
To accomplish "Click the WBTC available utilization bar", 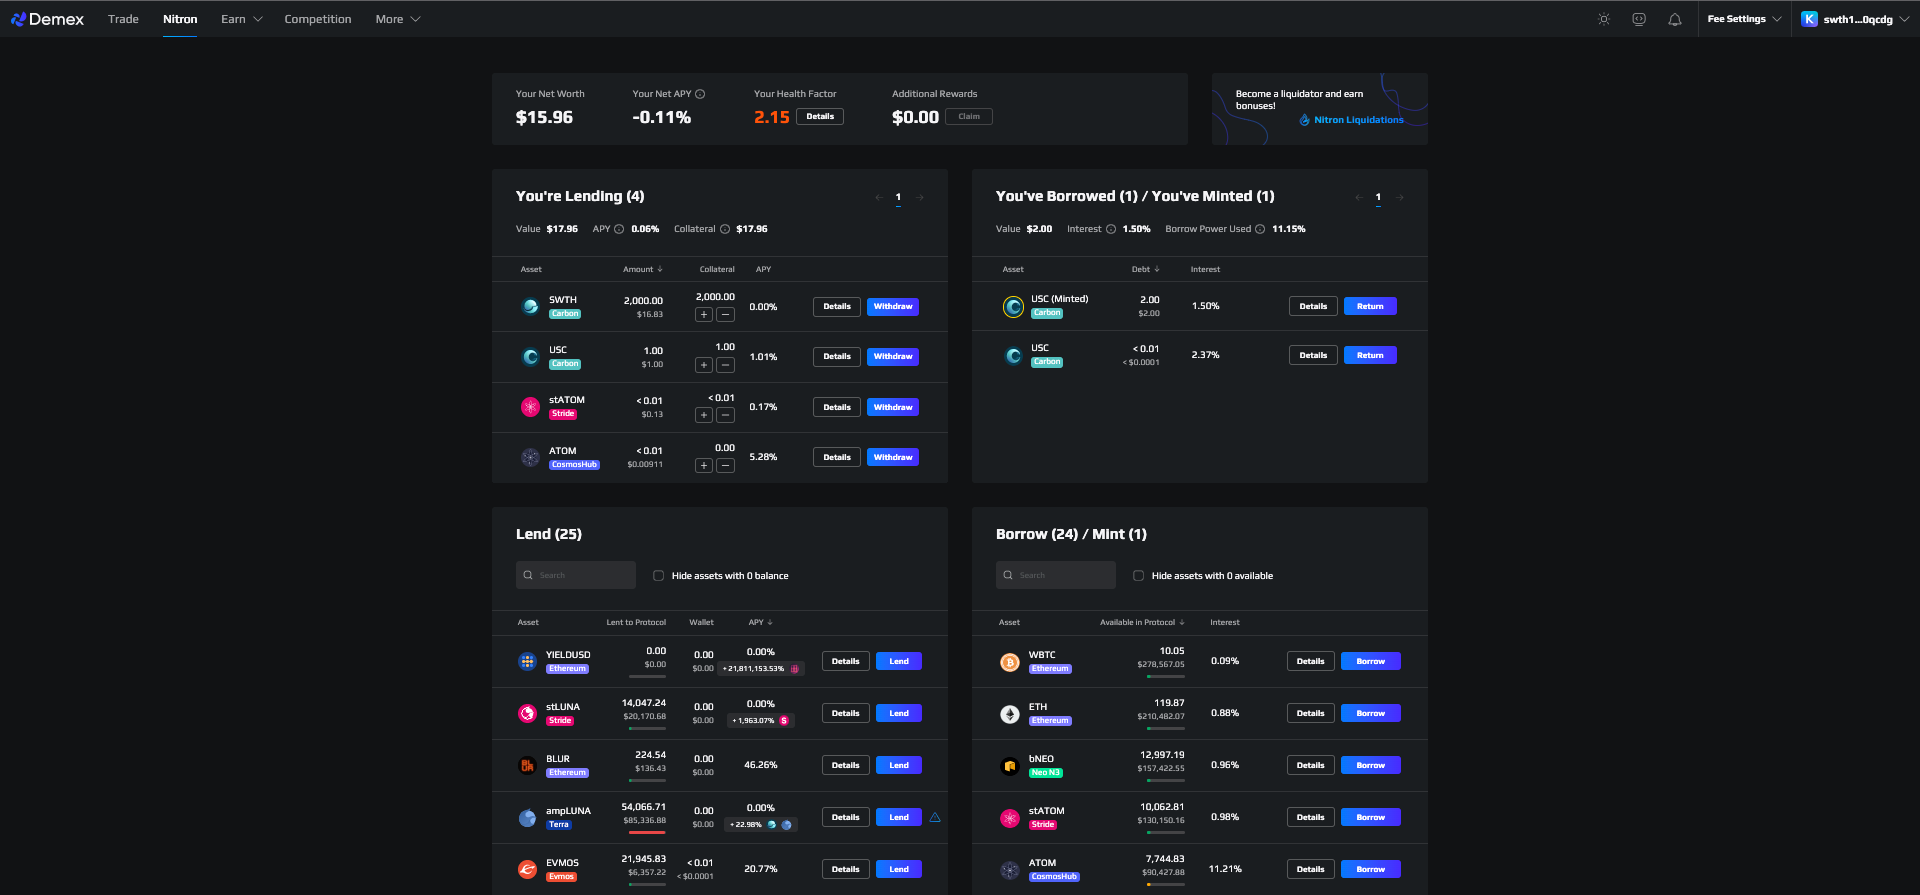I will pyautogui.click(x=1166, y=676).
